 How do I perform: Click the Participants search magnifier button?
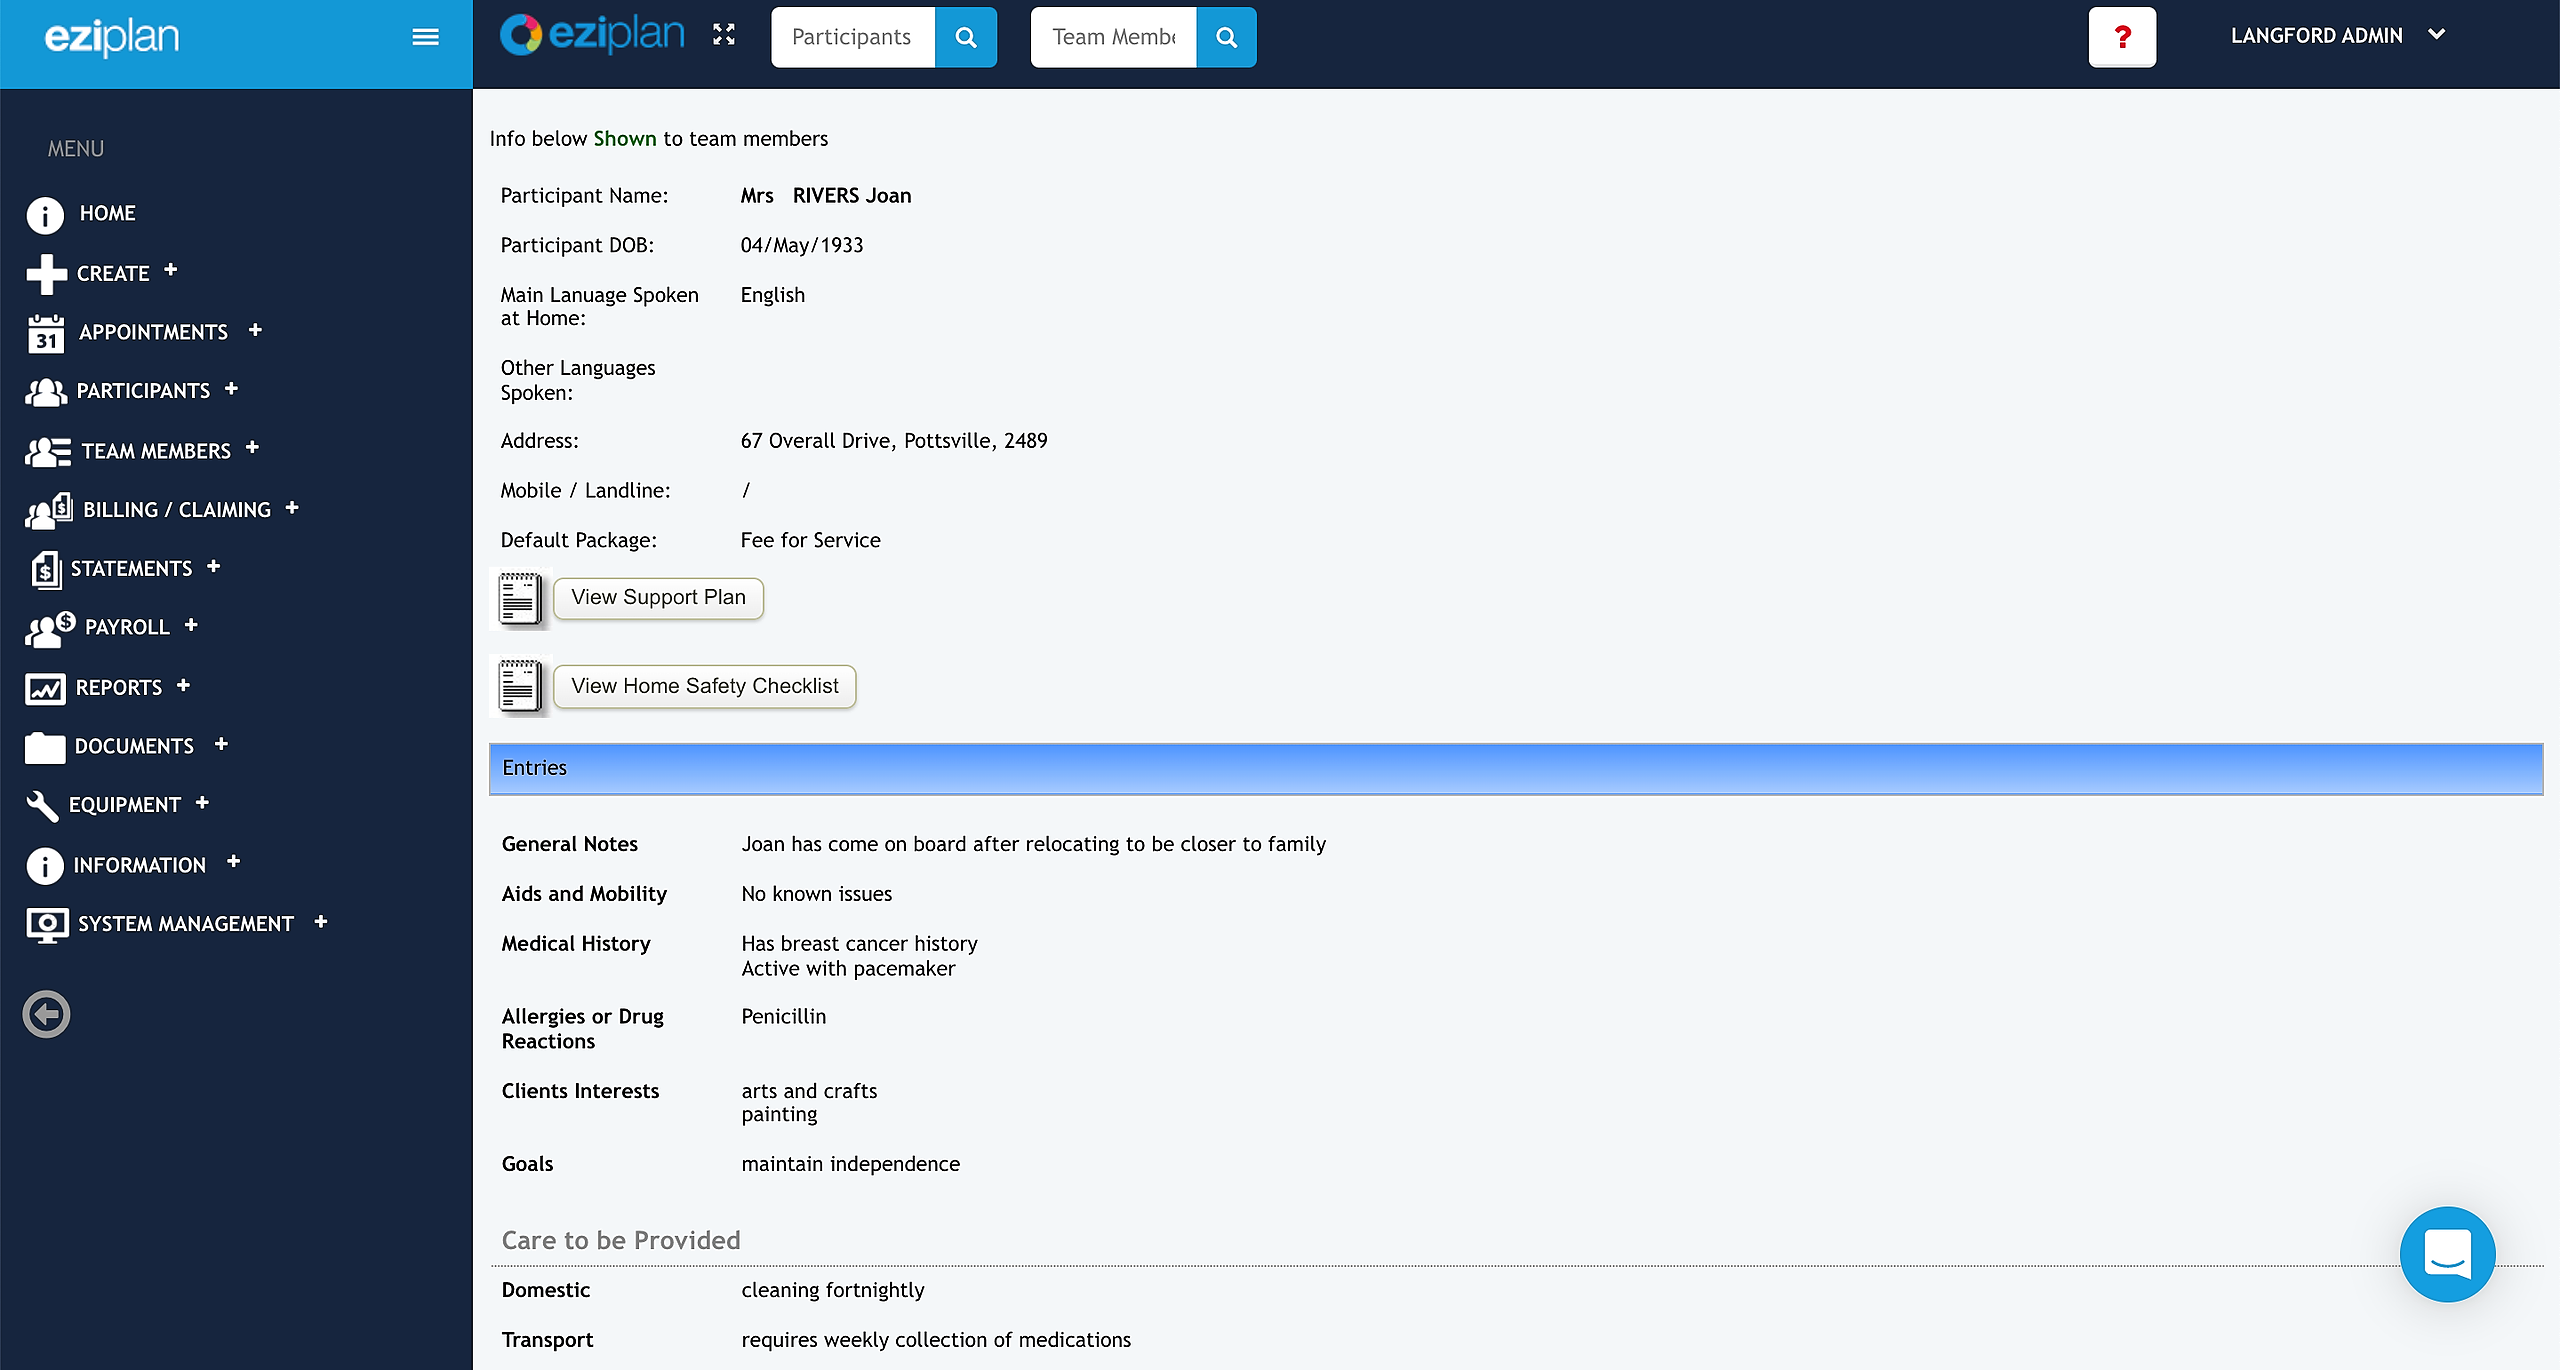pyautogui.click(x=965, y=37)
